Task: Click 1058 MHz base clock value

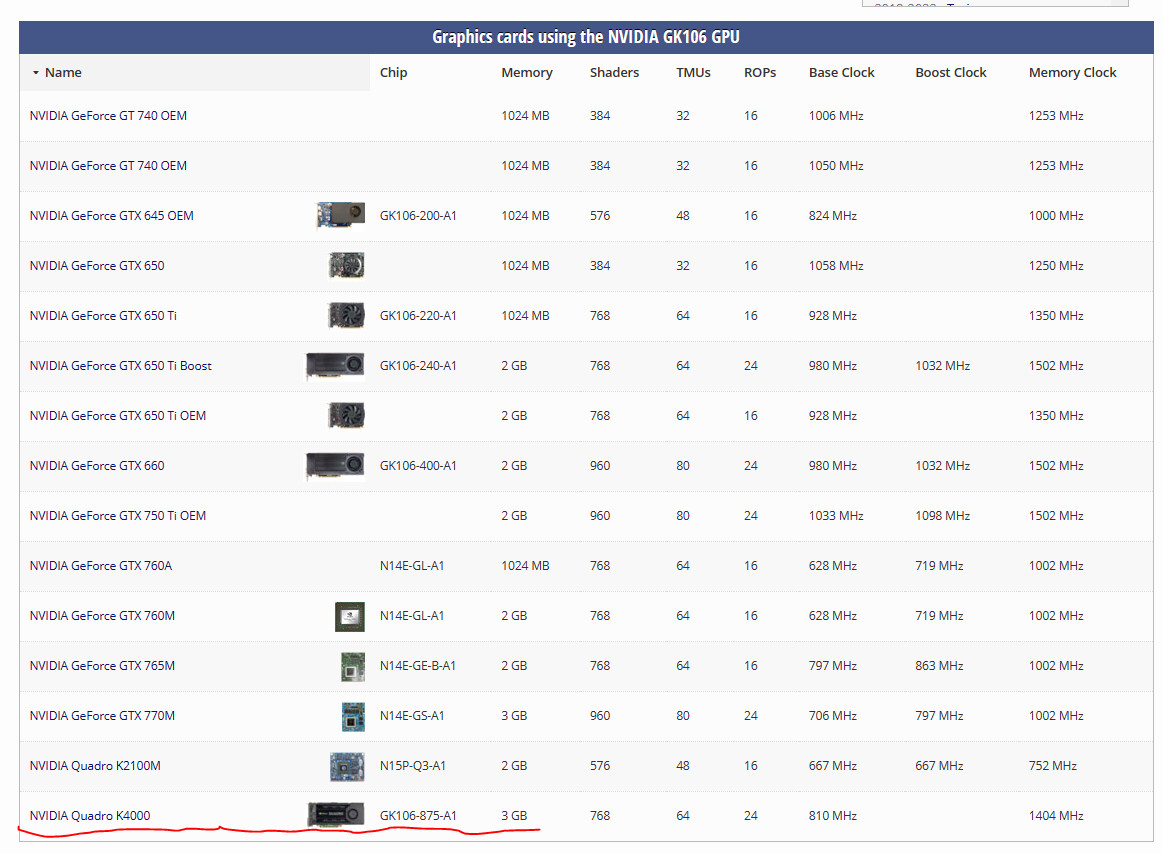Action: pyautogui.click(x=836, y=265)
